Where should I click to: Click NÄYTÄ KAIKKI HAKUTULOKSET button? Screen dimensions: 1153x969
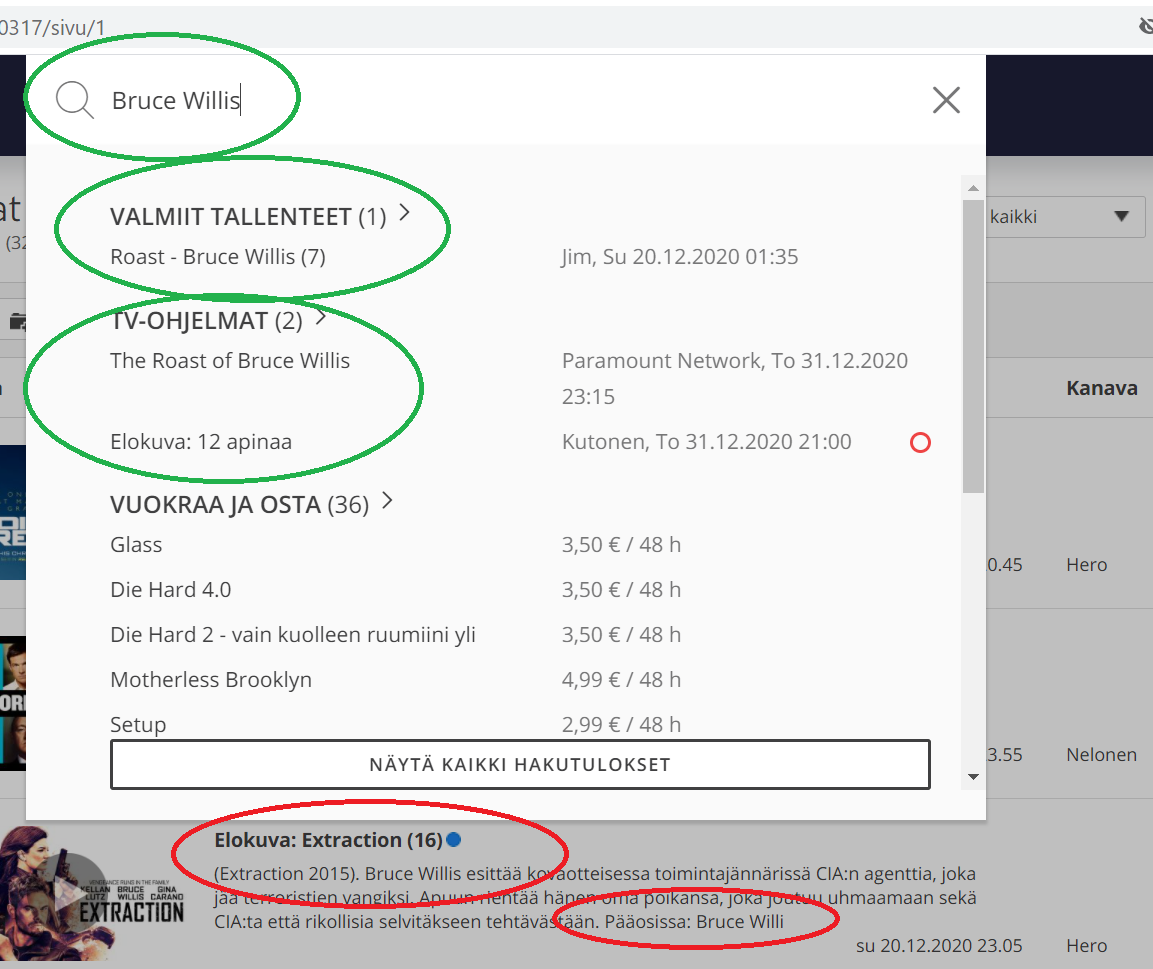coord(521,765)
